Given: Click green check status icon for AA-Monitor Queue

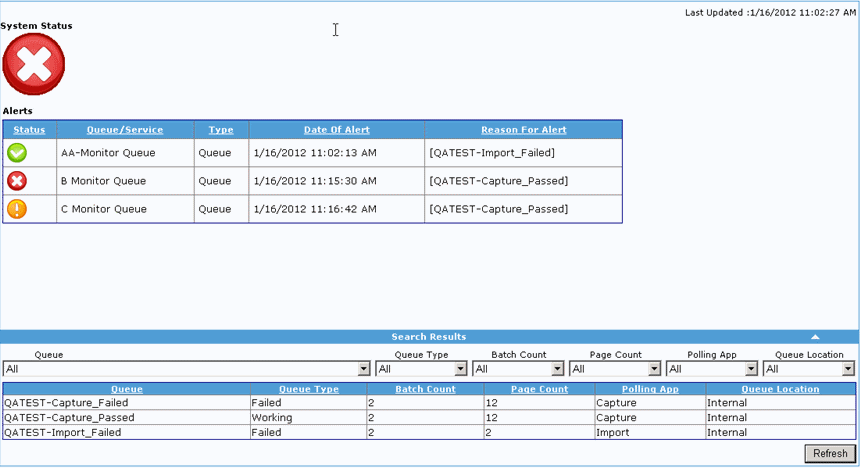Looking at the screenshot, I should [17, 153].
